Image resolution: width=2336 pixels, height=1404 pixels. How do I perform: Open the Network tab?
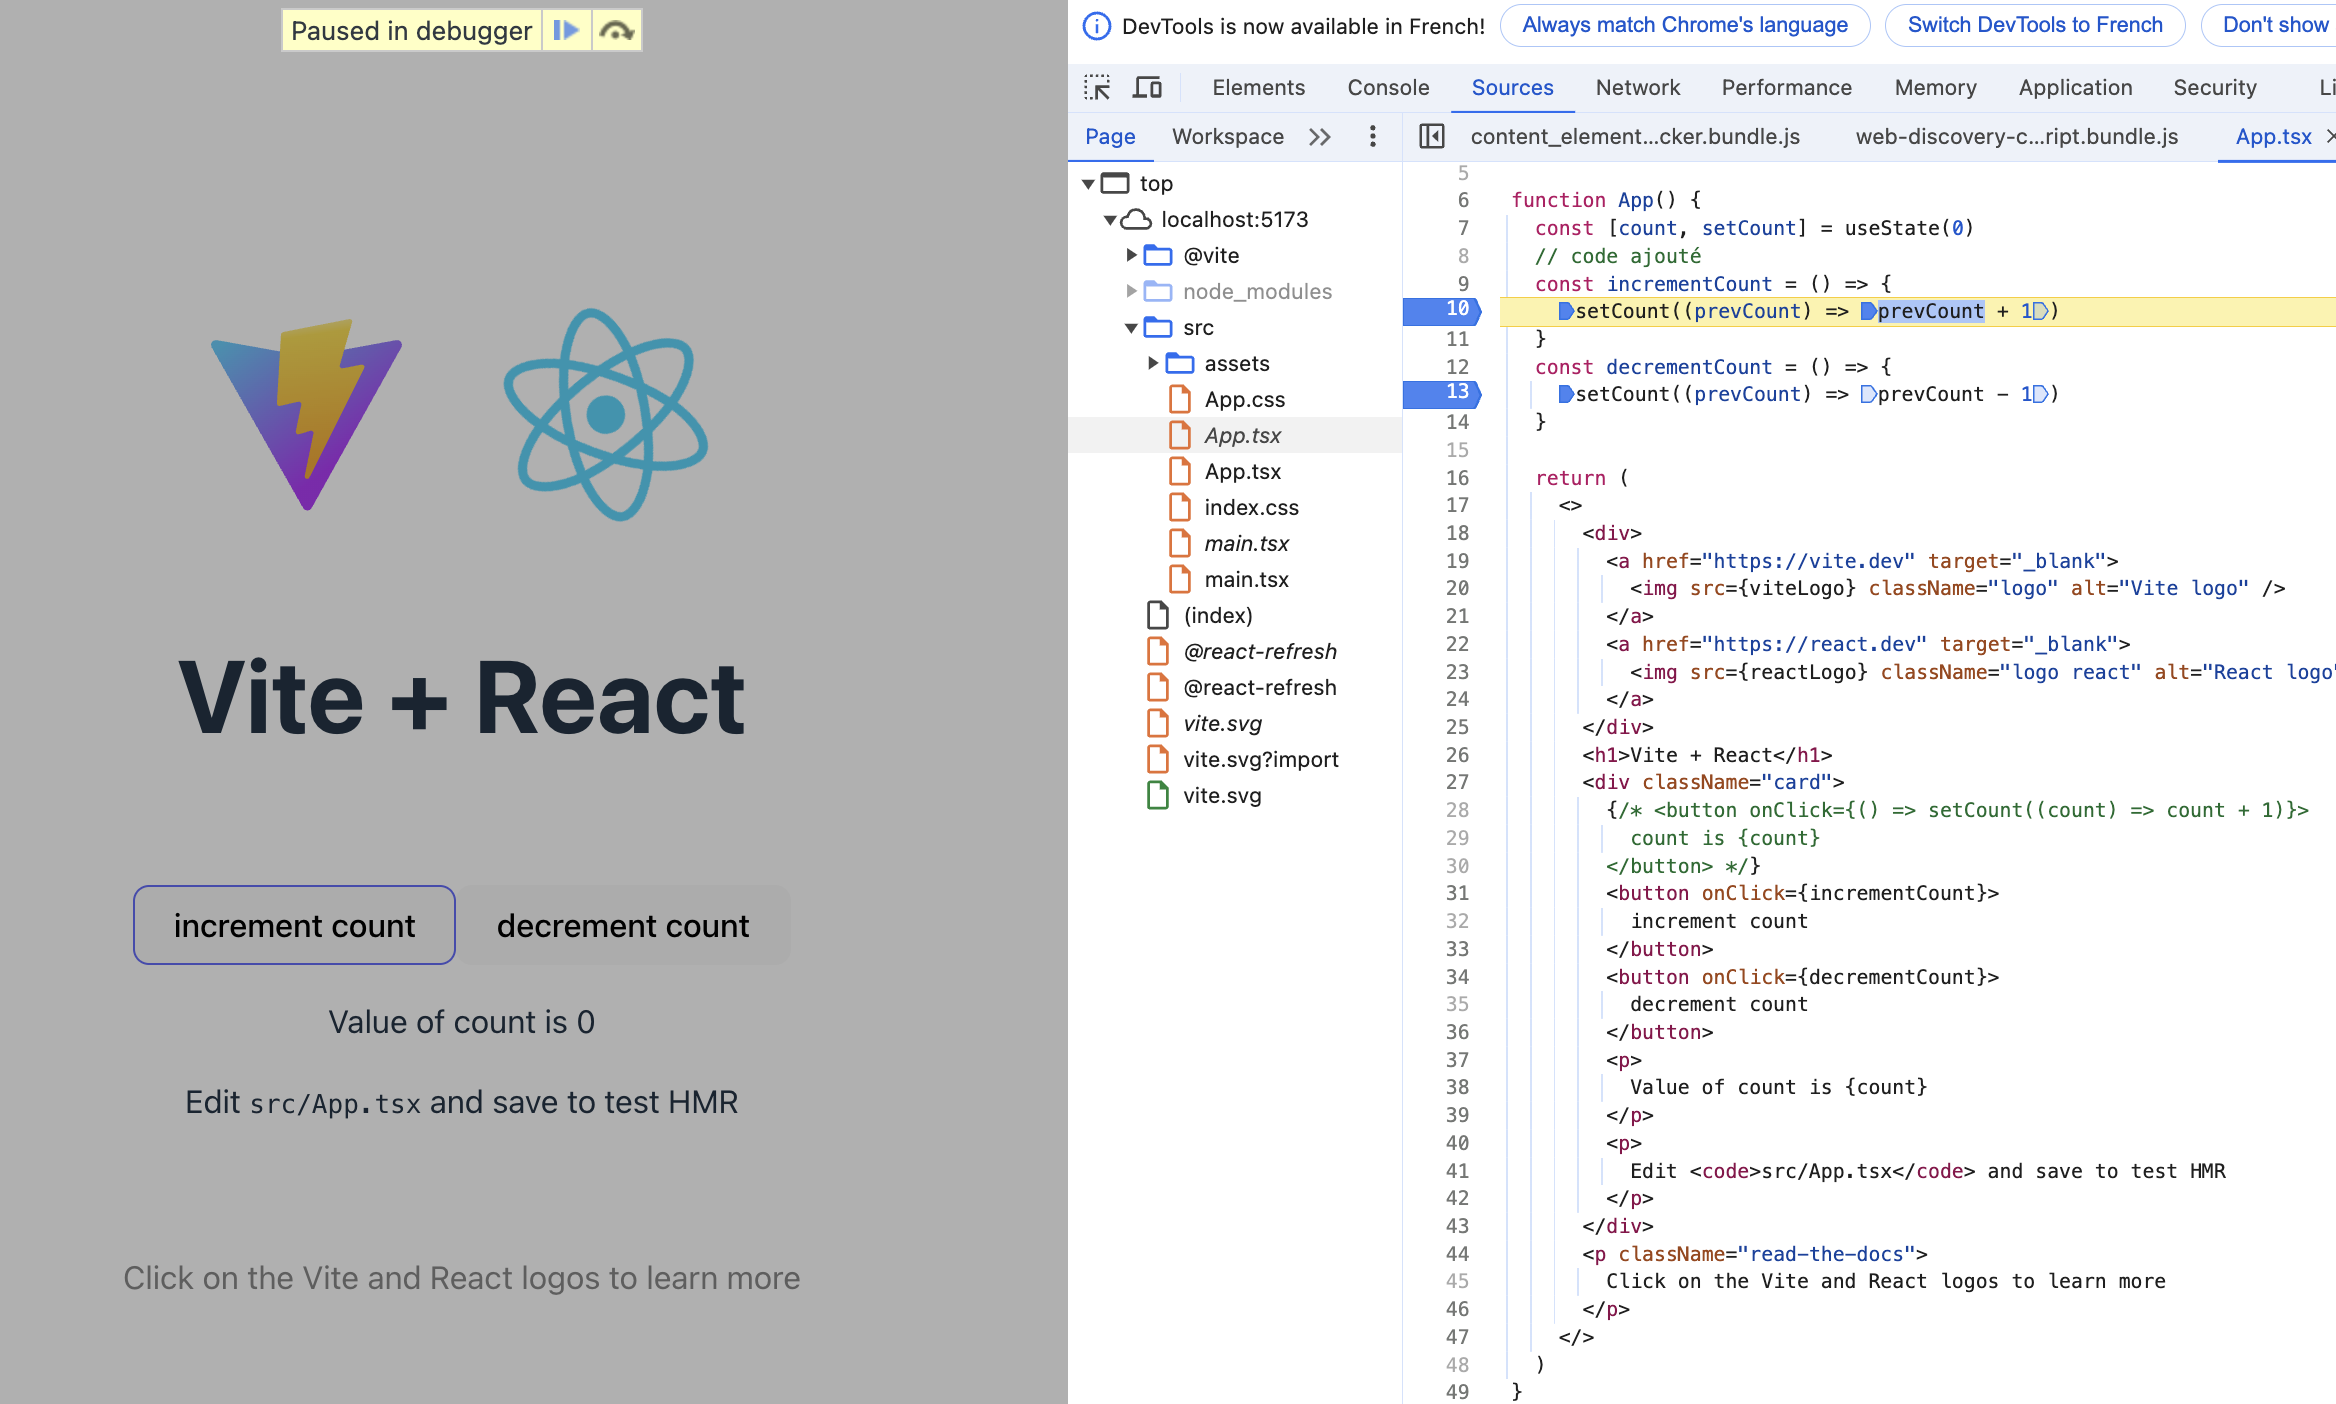tap(1637, 88)
